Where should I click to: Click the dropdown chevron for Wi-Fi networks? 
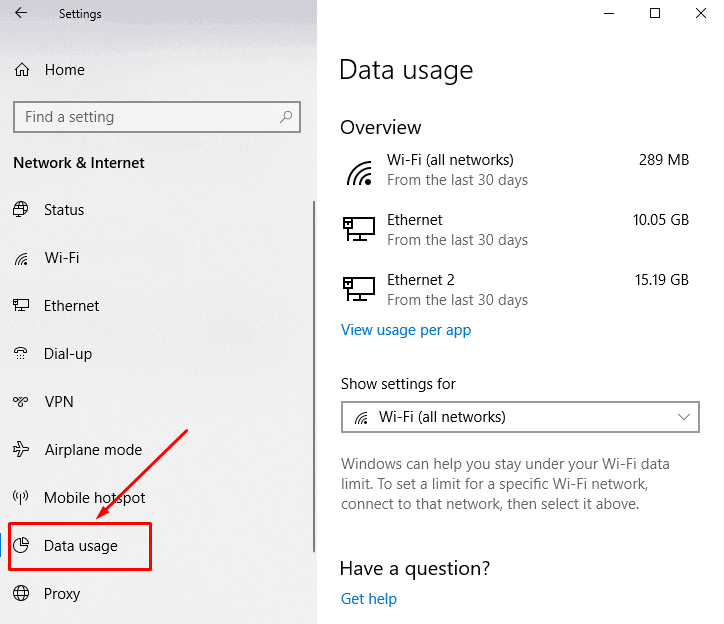pyautogui.click(x=684, y=417)
